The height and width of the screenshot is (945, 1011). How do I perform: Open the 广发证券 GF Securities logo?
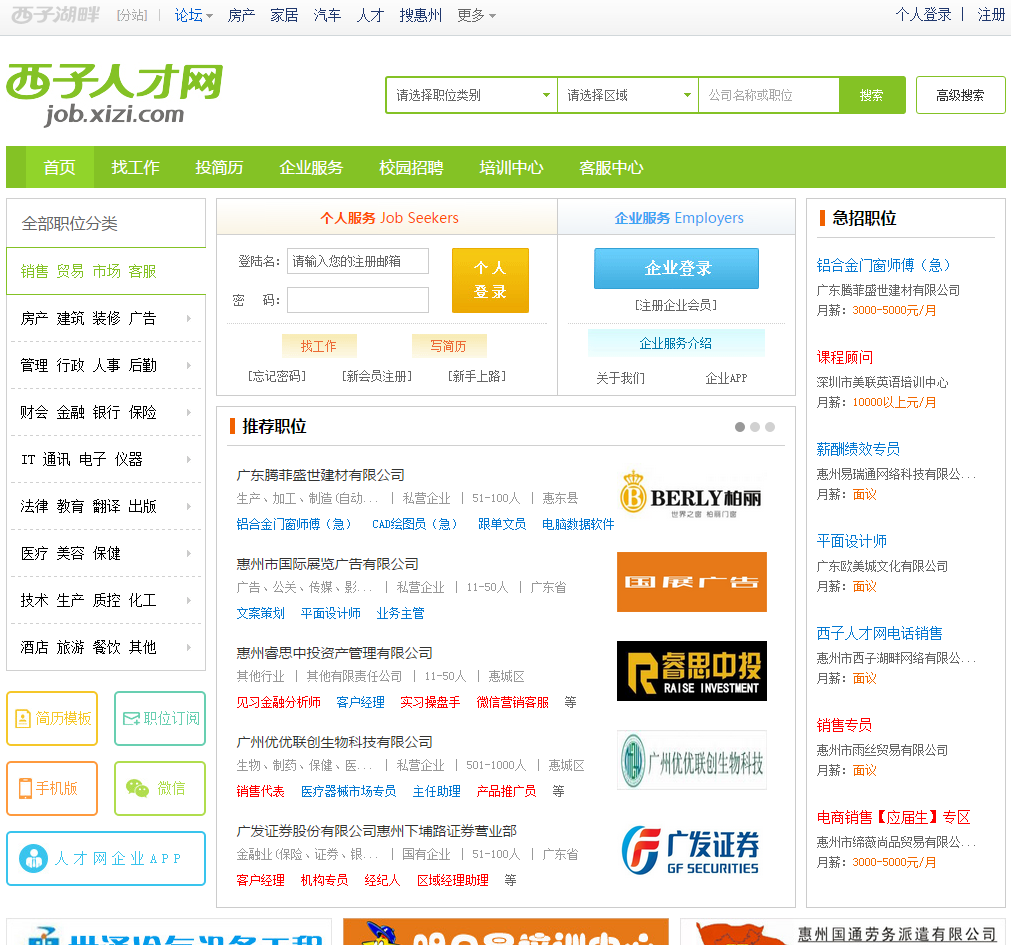pyautogui.click(x=692, y=849)
